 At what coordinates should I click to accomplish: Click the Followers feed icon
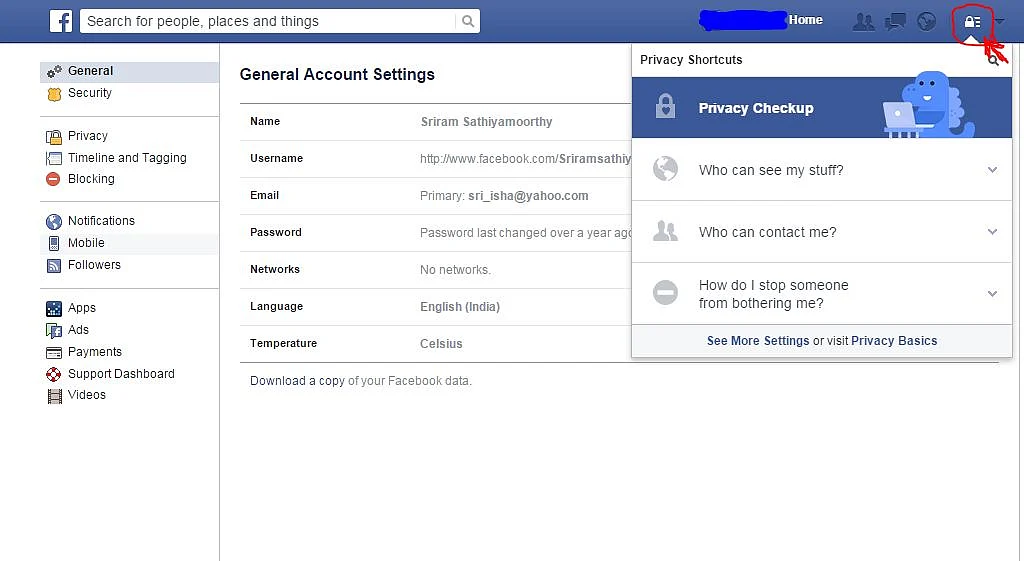point(54,265)
